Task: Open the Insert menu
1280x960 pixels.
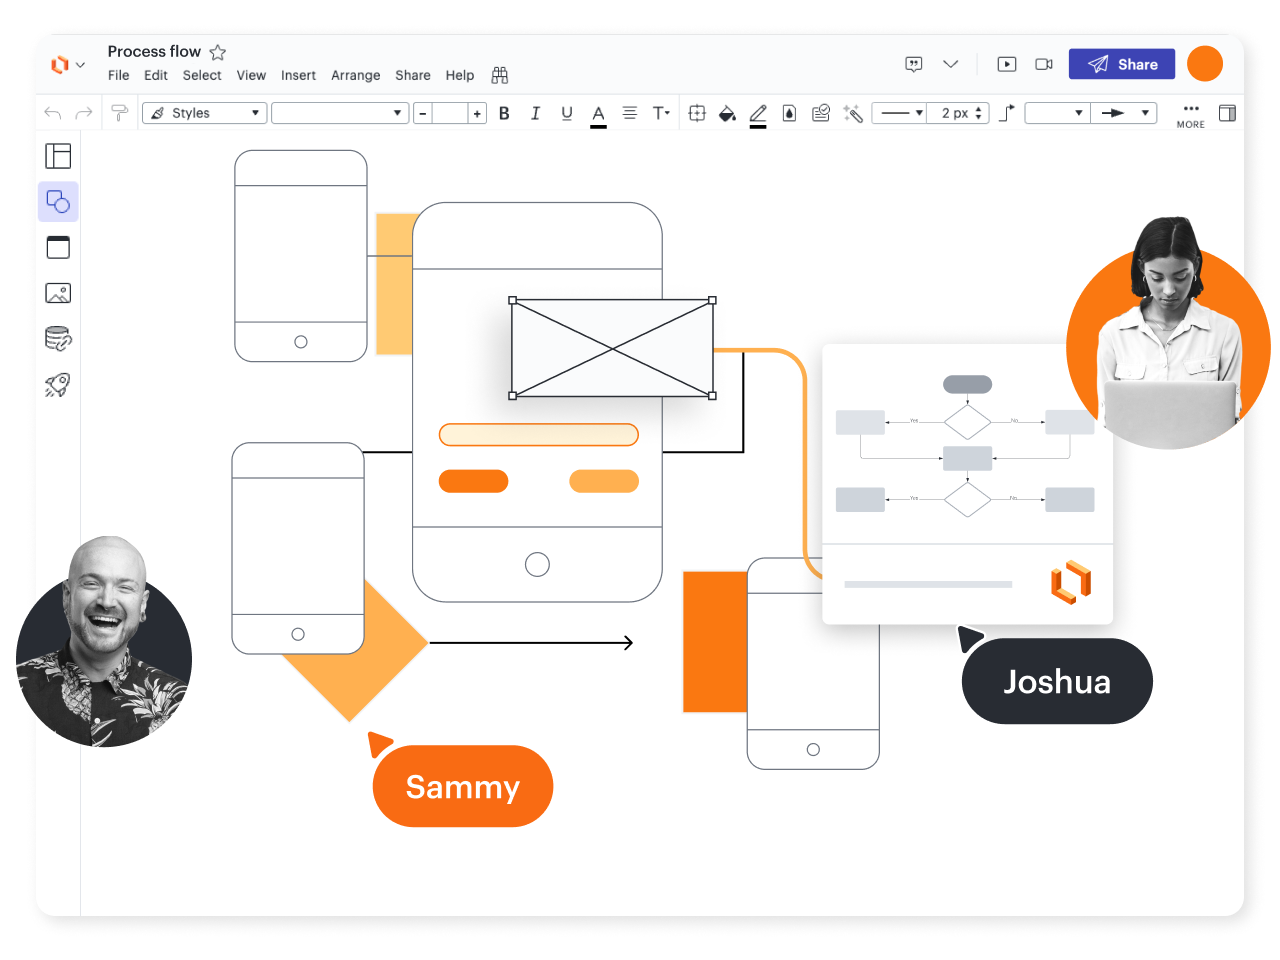Action: coord(298,75)
